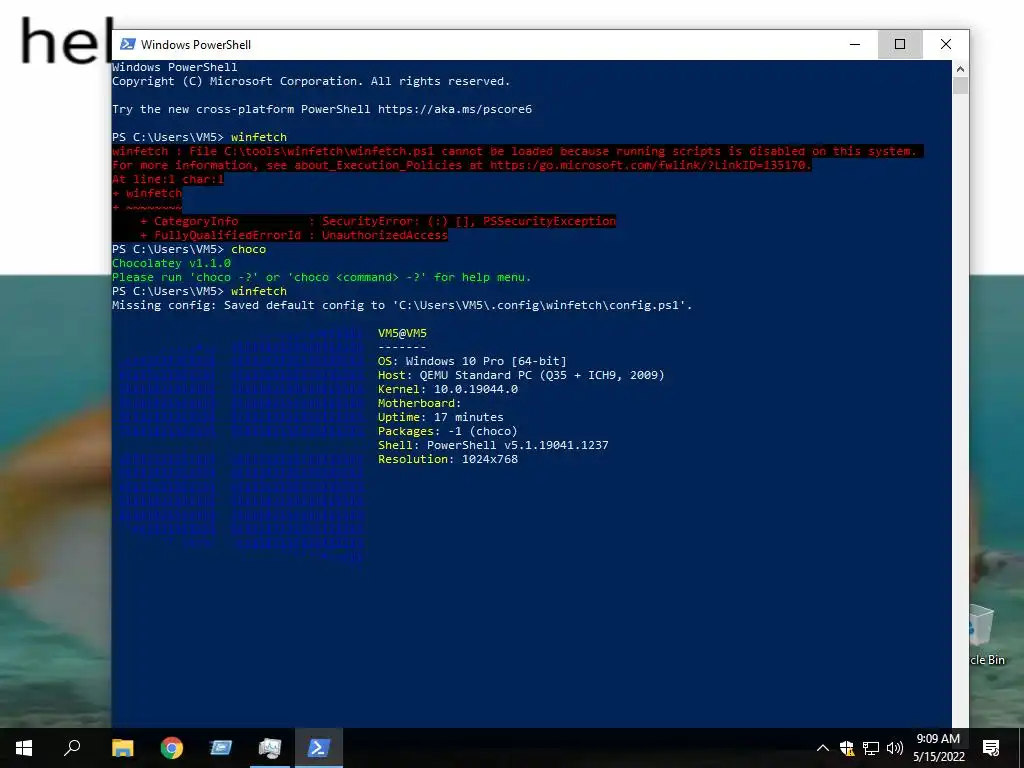Click the blue Windows ASCII logo art
Screen dimensions: 1024x768
pyautogui.click(x=241, y=445)
